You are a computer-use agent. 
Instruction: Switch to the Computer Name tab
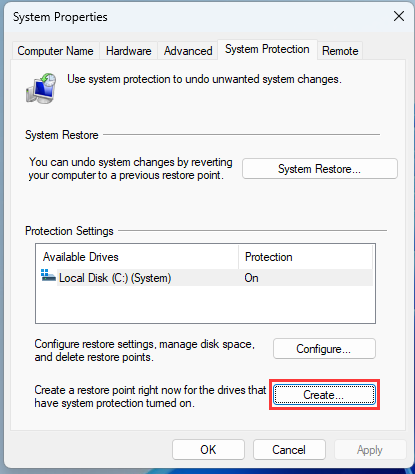pos(55,51)
